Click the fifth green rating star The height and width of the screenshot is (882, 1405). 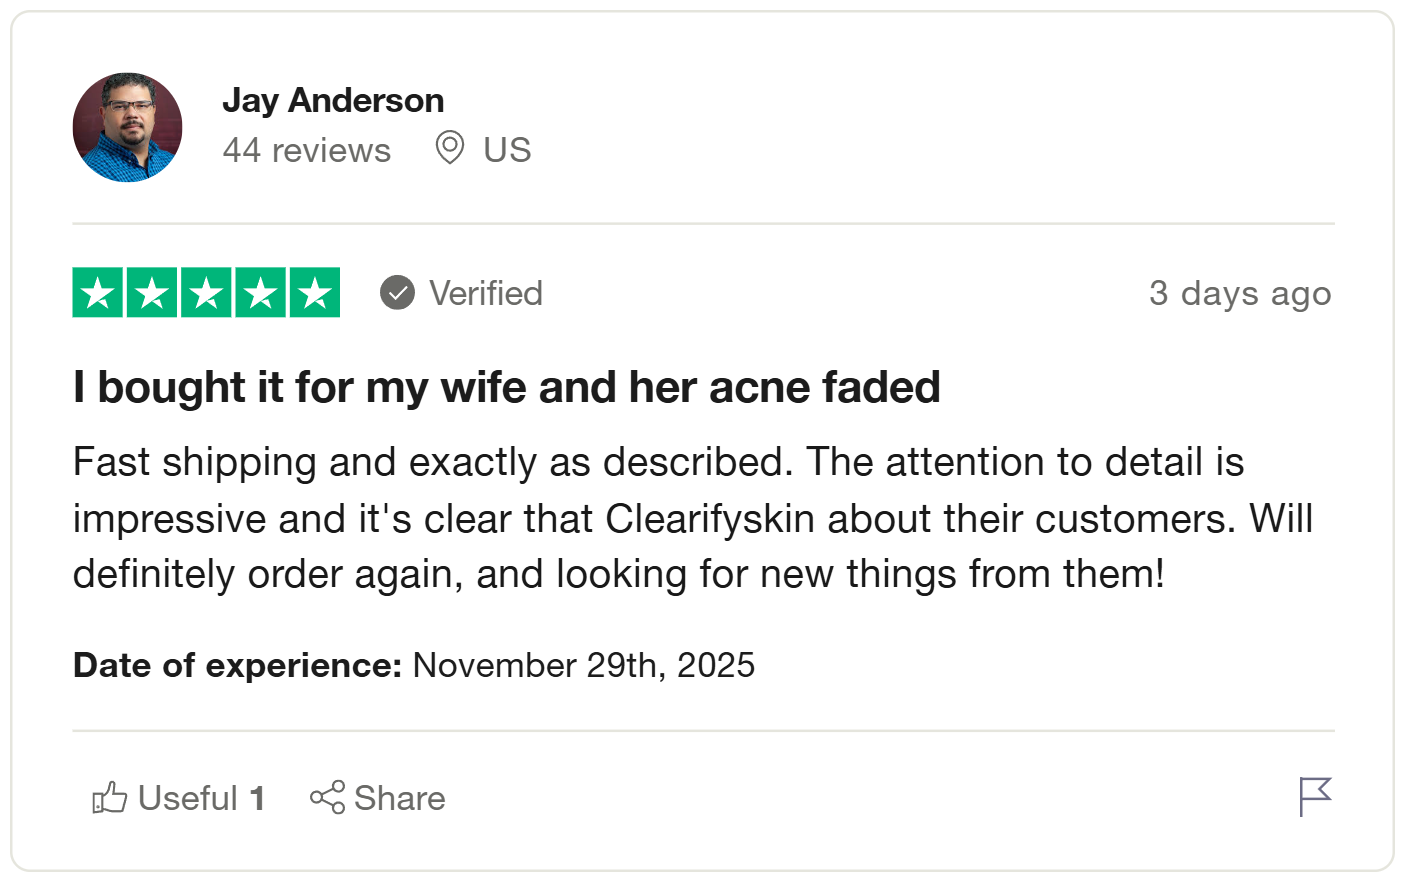point(315,293)
